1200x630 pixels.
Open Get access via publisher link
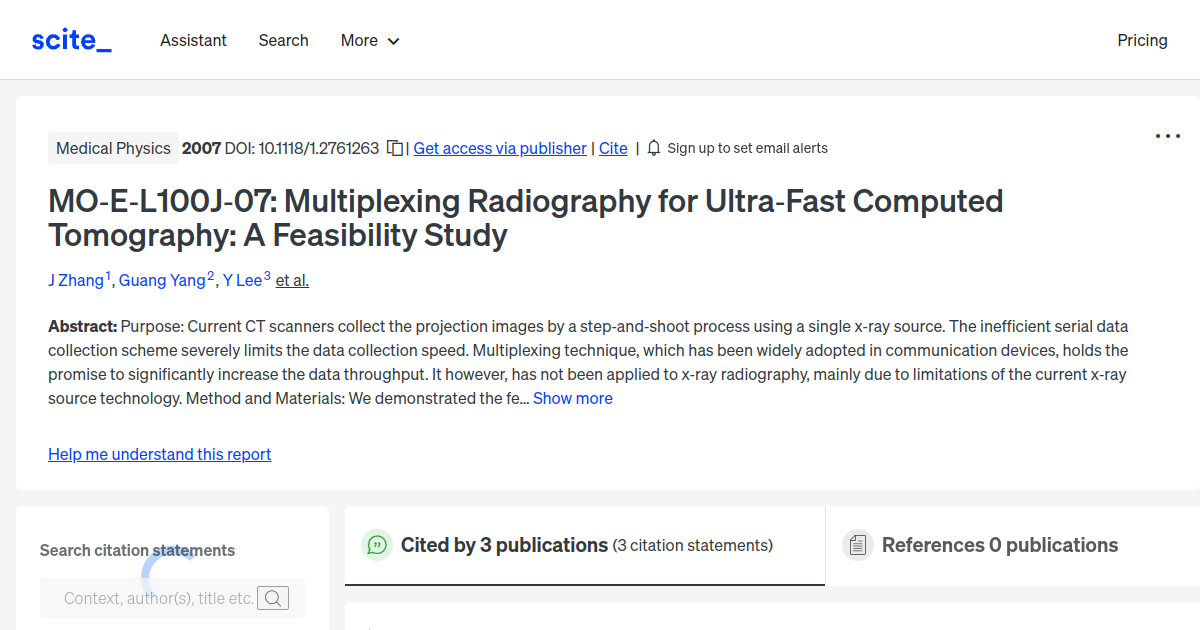point(499,148)
